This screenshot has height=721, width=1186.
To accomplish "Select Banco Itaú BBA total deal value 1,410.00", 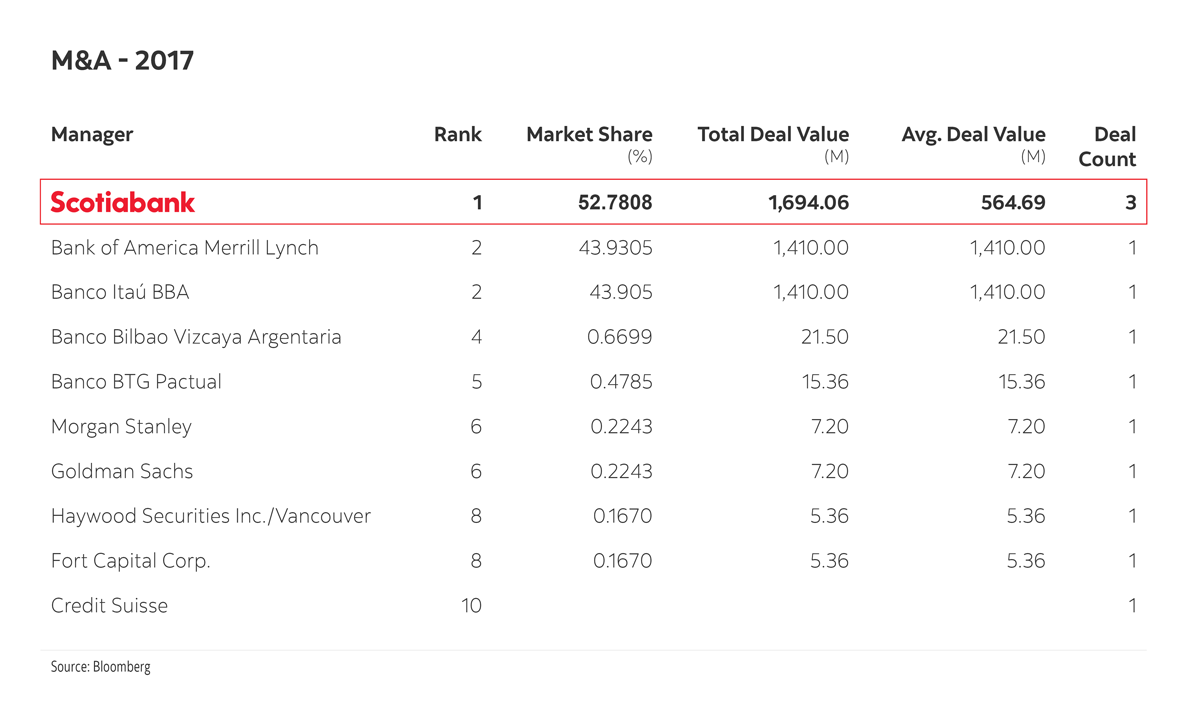I will click(x=811, y=292).
